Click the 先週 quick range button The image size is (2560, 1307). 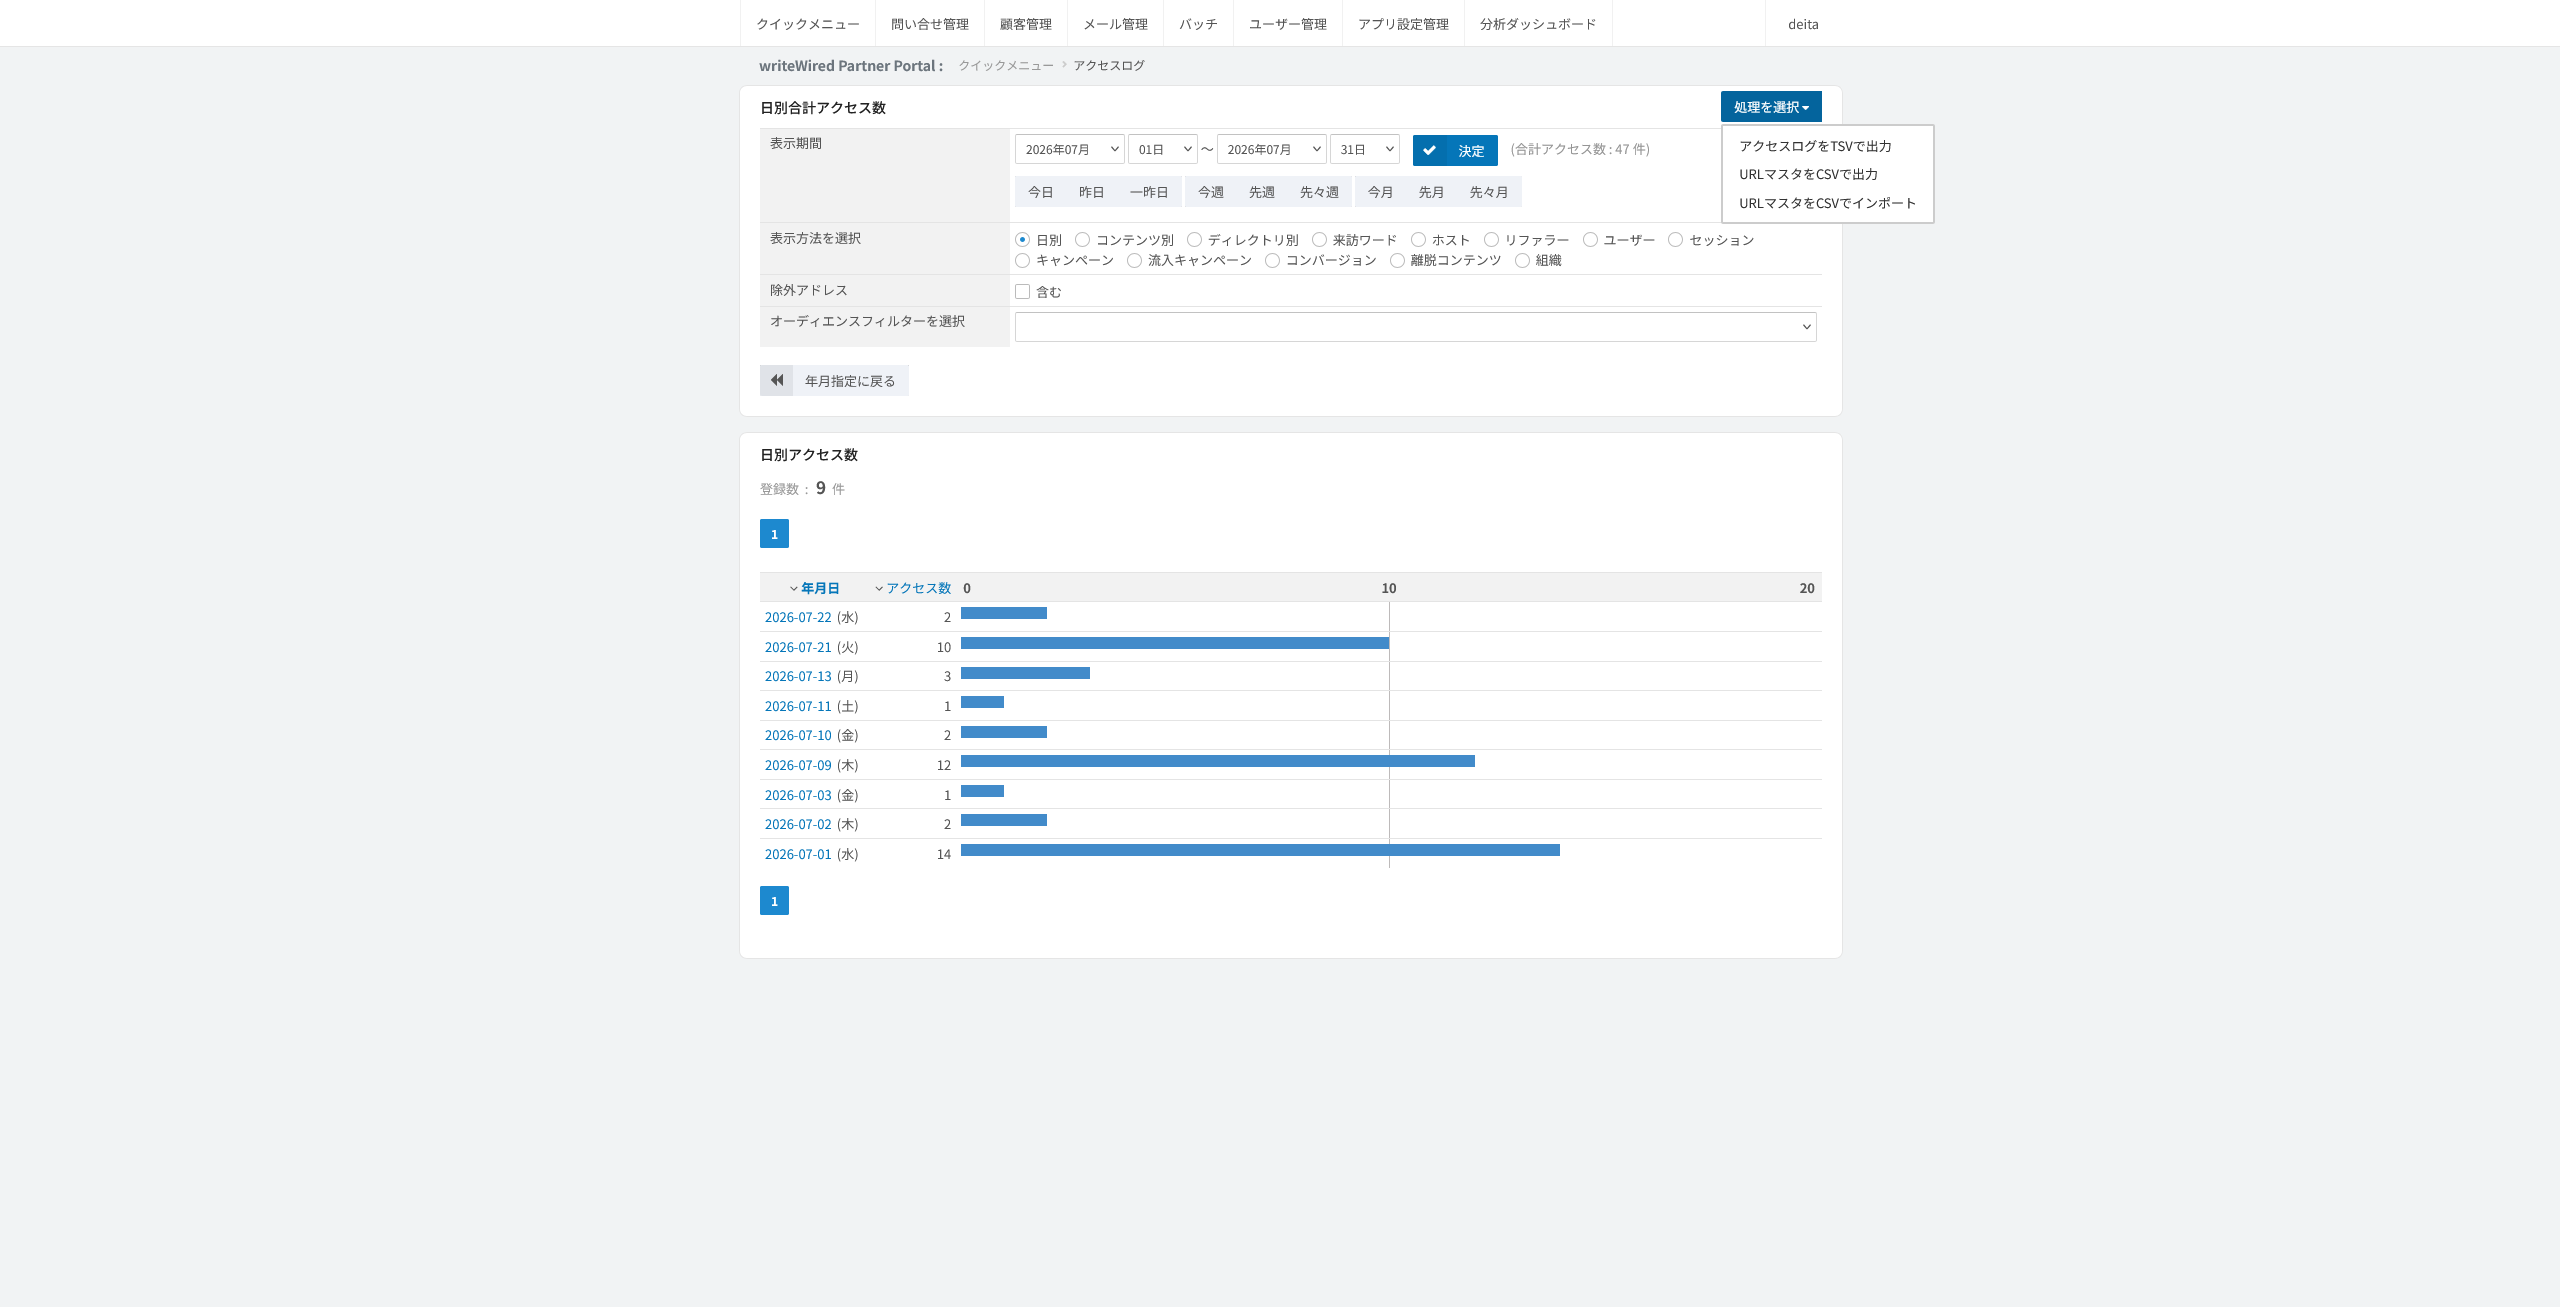coord(1262,192)
